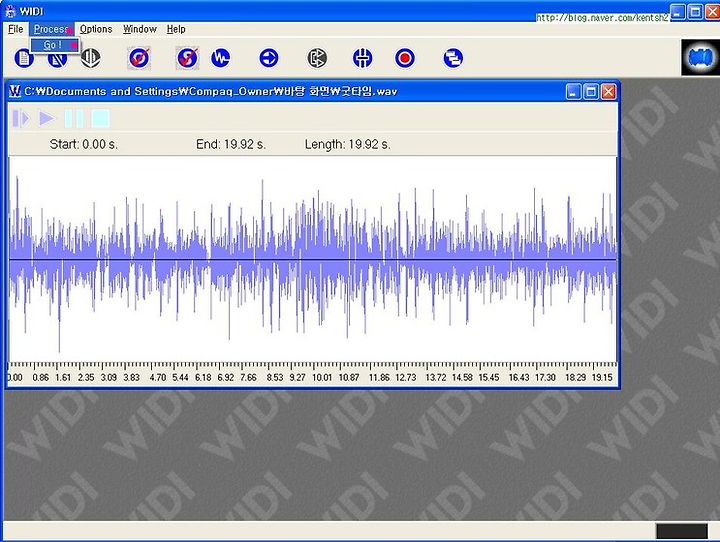720x542 pixels.
Task: Click the new document toolbar icon
Action: tap(23, 58)
